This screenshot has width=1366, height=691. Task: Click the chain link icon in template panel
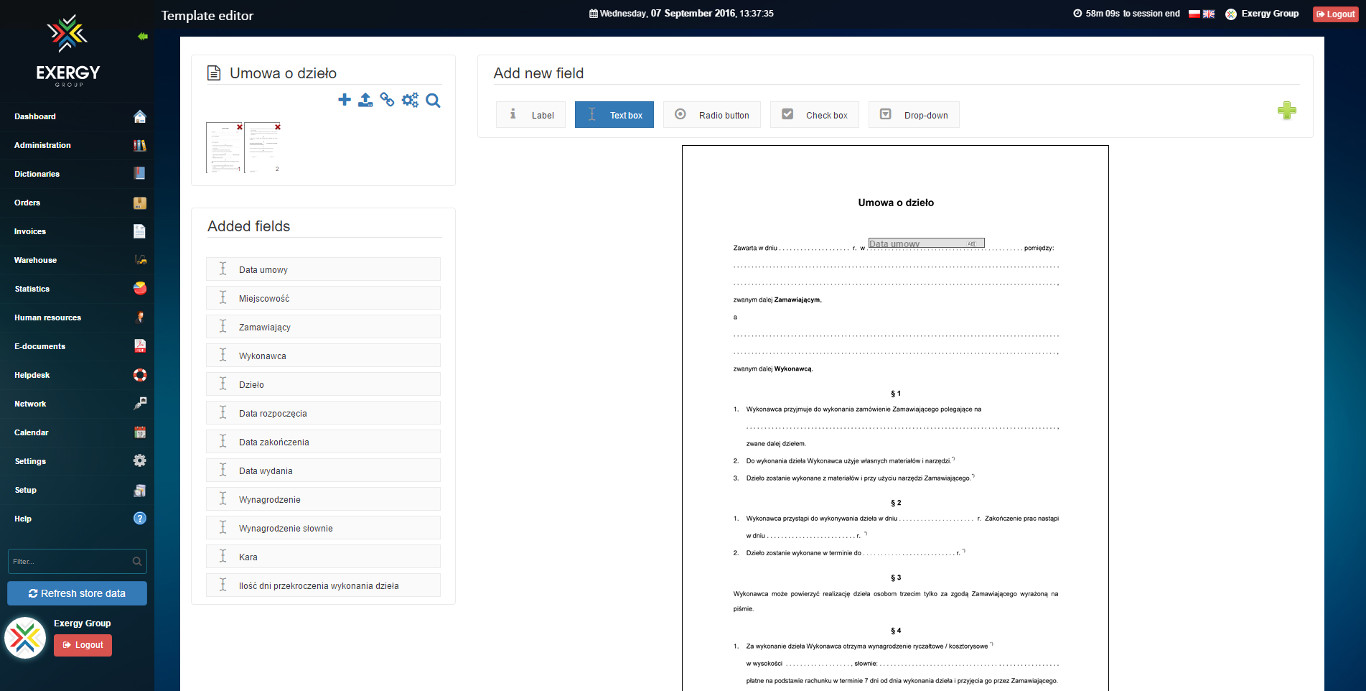click(x=387, y=100)
